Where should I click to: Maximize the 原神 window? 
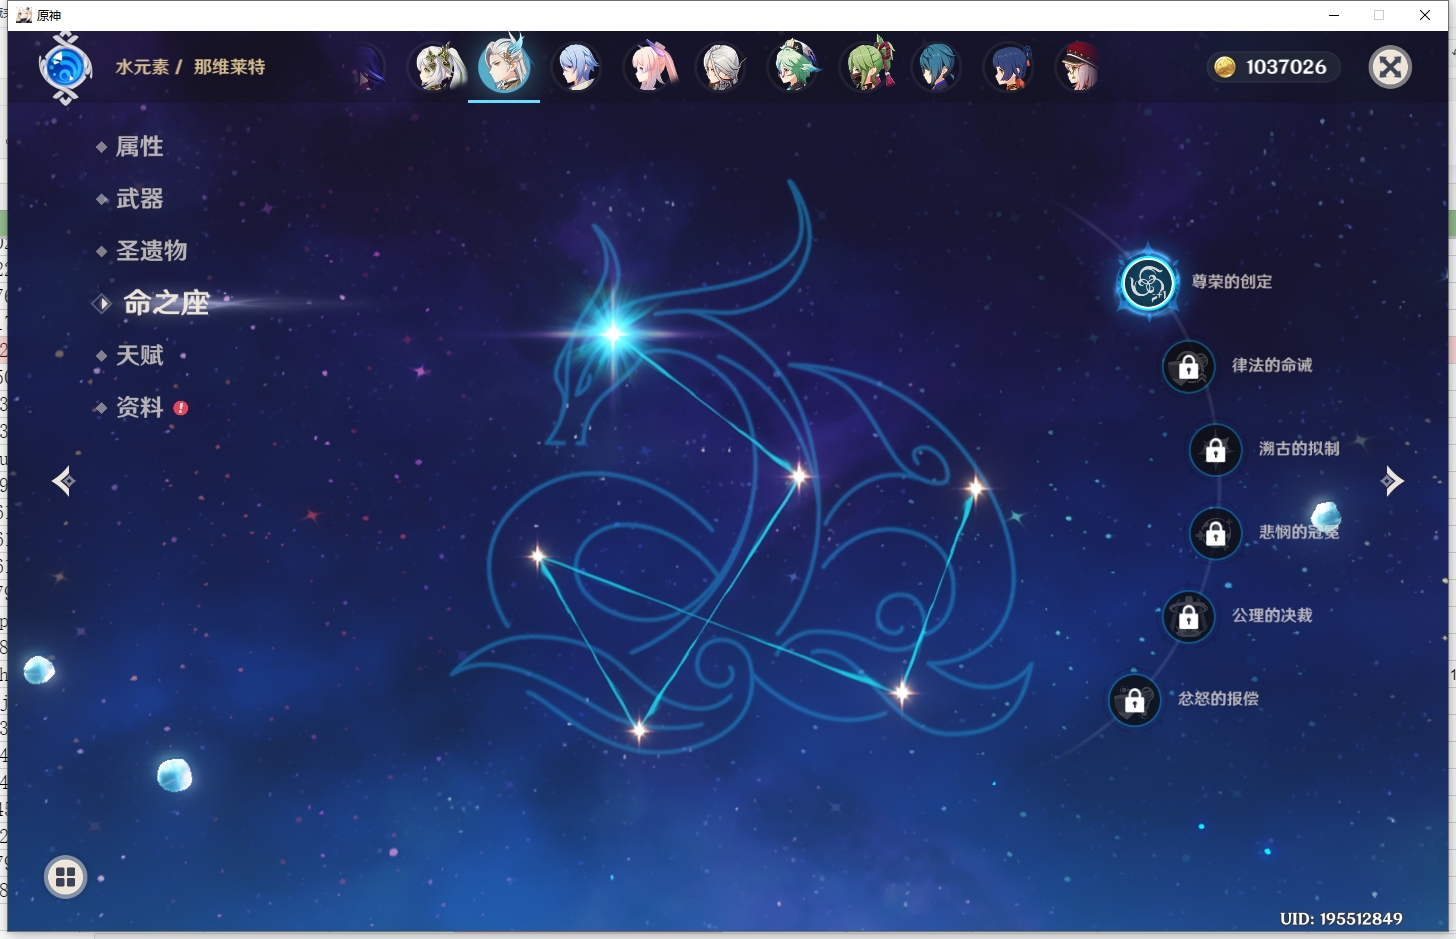1379,15
